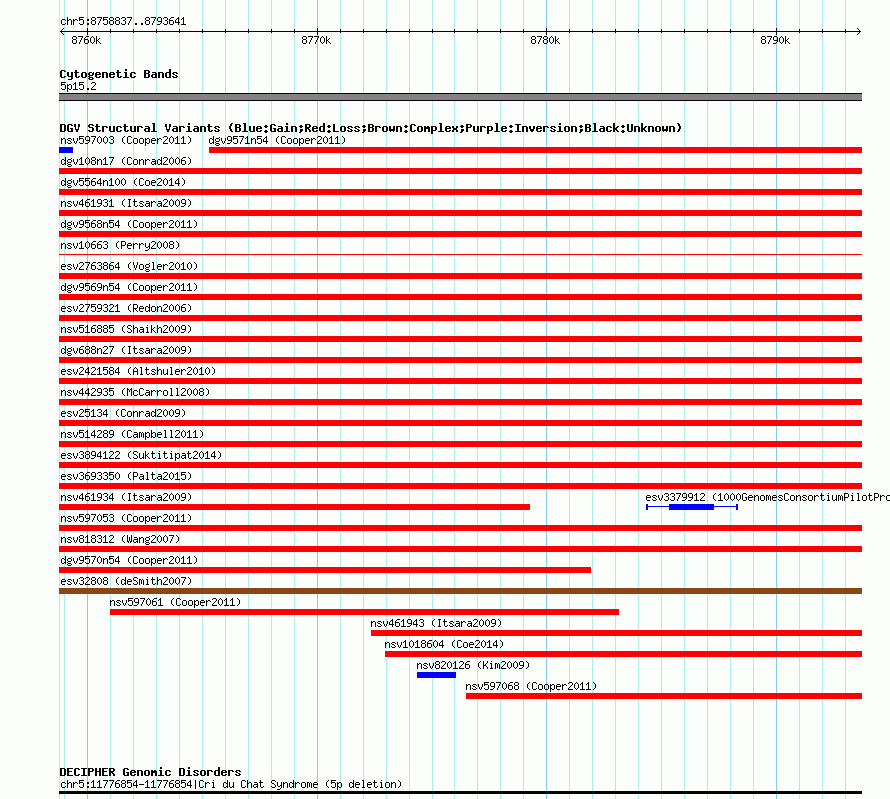Click the gray 5p15.2 cytogenetic band bar
This screenshot has width=890, height=799.
tap(460, 97)
